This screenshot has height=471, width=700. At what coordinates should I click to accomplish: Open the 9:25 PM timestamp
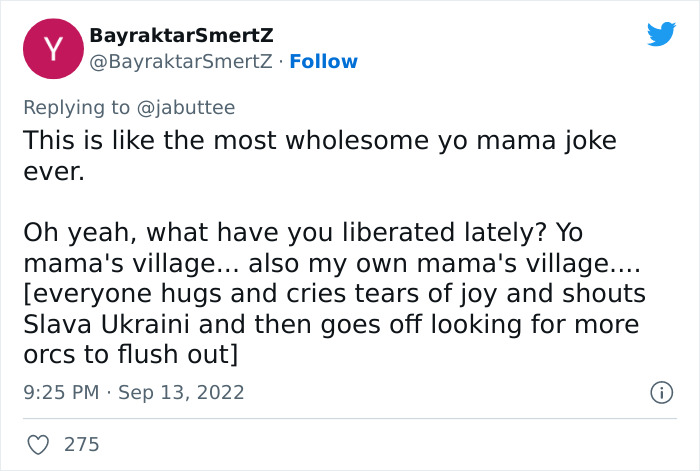click(x=61, y=392)
